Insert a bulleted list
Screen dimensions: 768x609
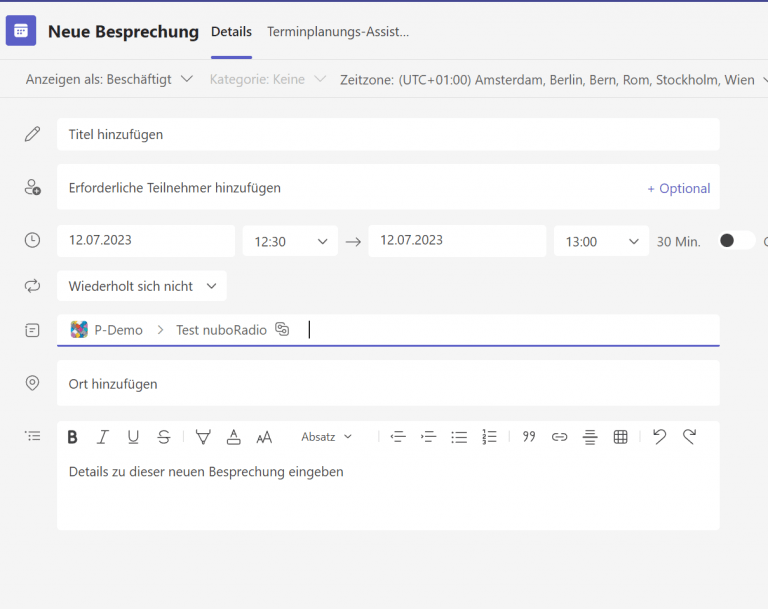[459, 437]
